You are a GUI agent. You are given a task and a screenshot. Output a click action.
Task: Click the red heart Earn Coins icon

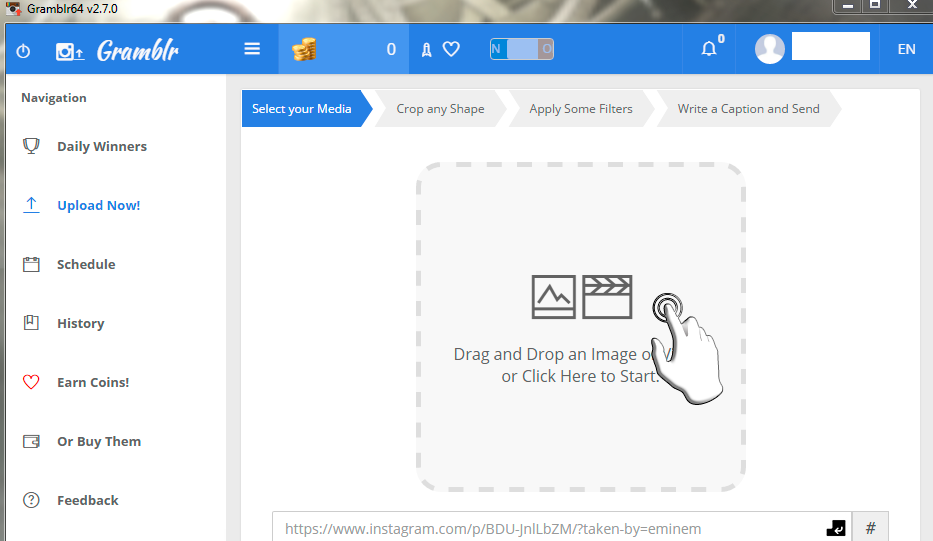click(31, 382)
